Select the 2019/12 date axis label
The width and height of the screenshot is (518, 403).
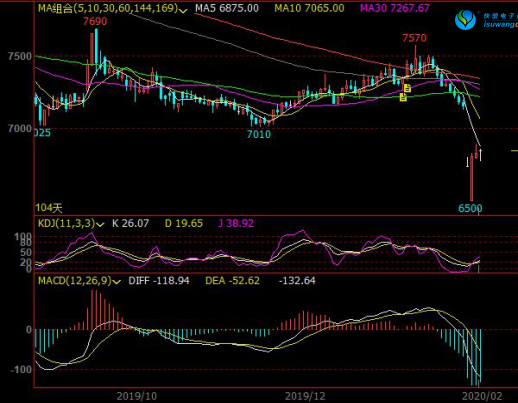pos(305,396)
